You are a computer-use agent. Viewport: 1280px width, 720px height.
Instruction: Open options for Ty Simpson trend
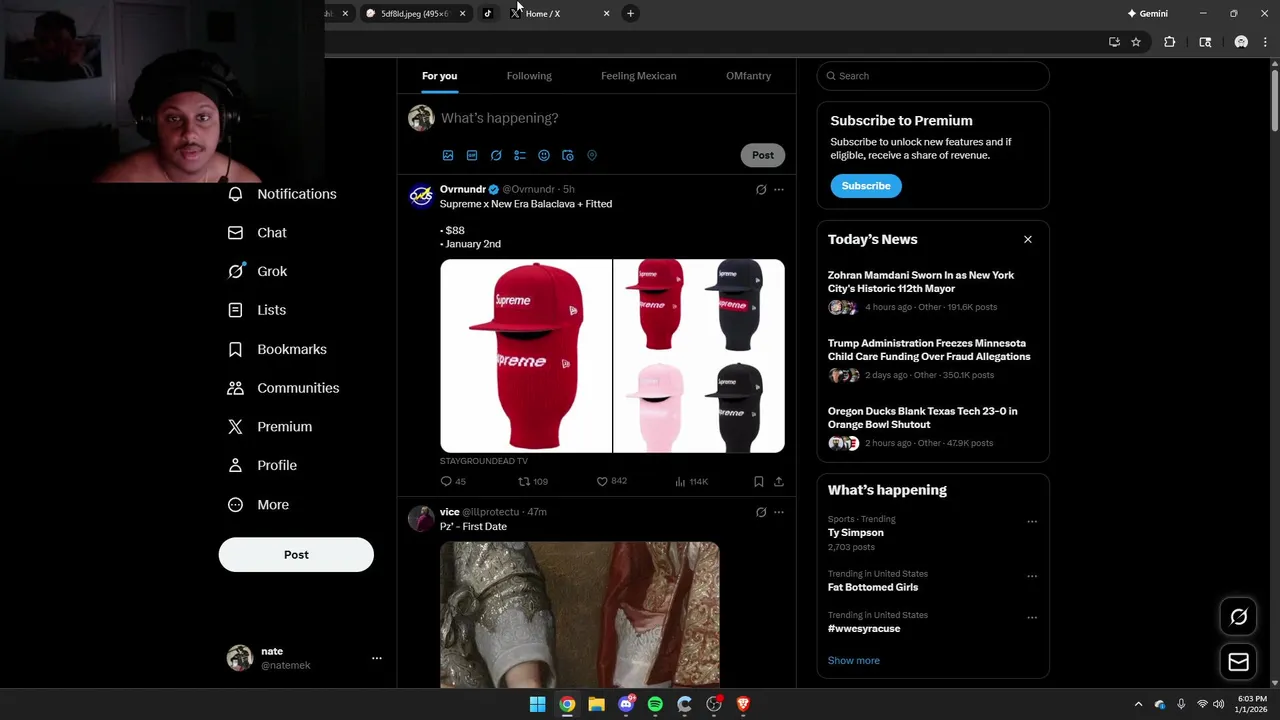pyautogui.click(x=1032, y=521)
